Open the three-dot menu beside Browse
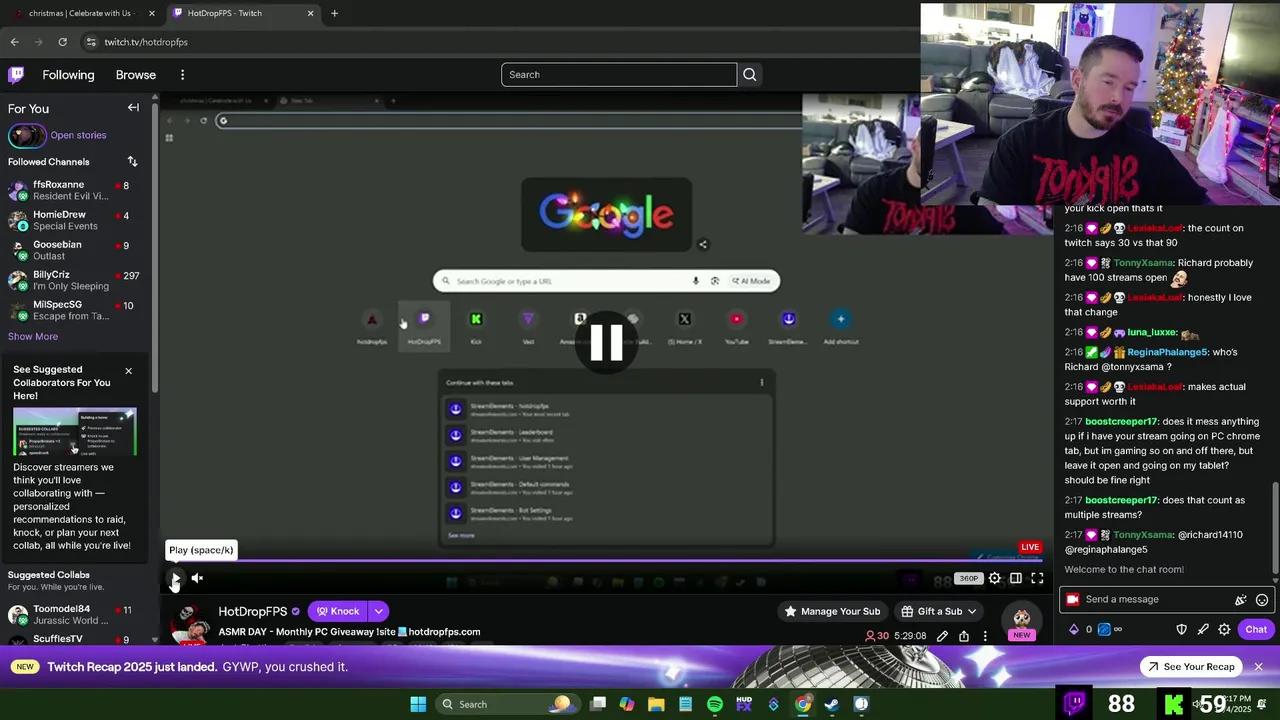Image resolution: width=1280 pixels, height=720 pixels. (x=182, y=75)
